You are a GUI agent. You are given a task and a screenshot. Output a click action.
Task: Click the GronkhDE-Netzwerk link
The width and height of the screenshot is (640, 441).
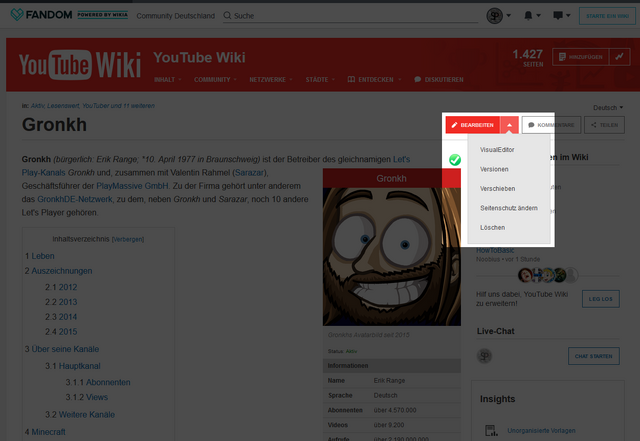pos(75,199)
